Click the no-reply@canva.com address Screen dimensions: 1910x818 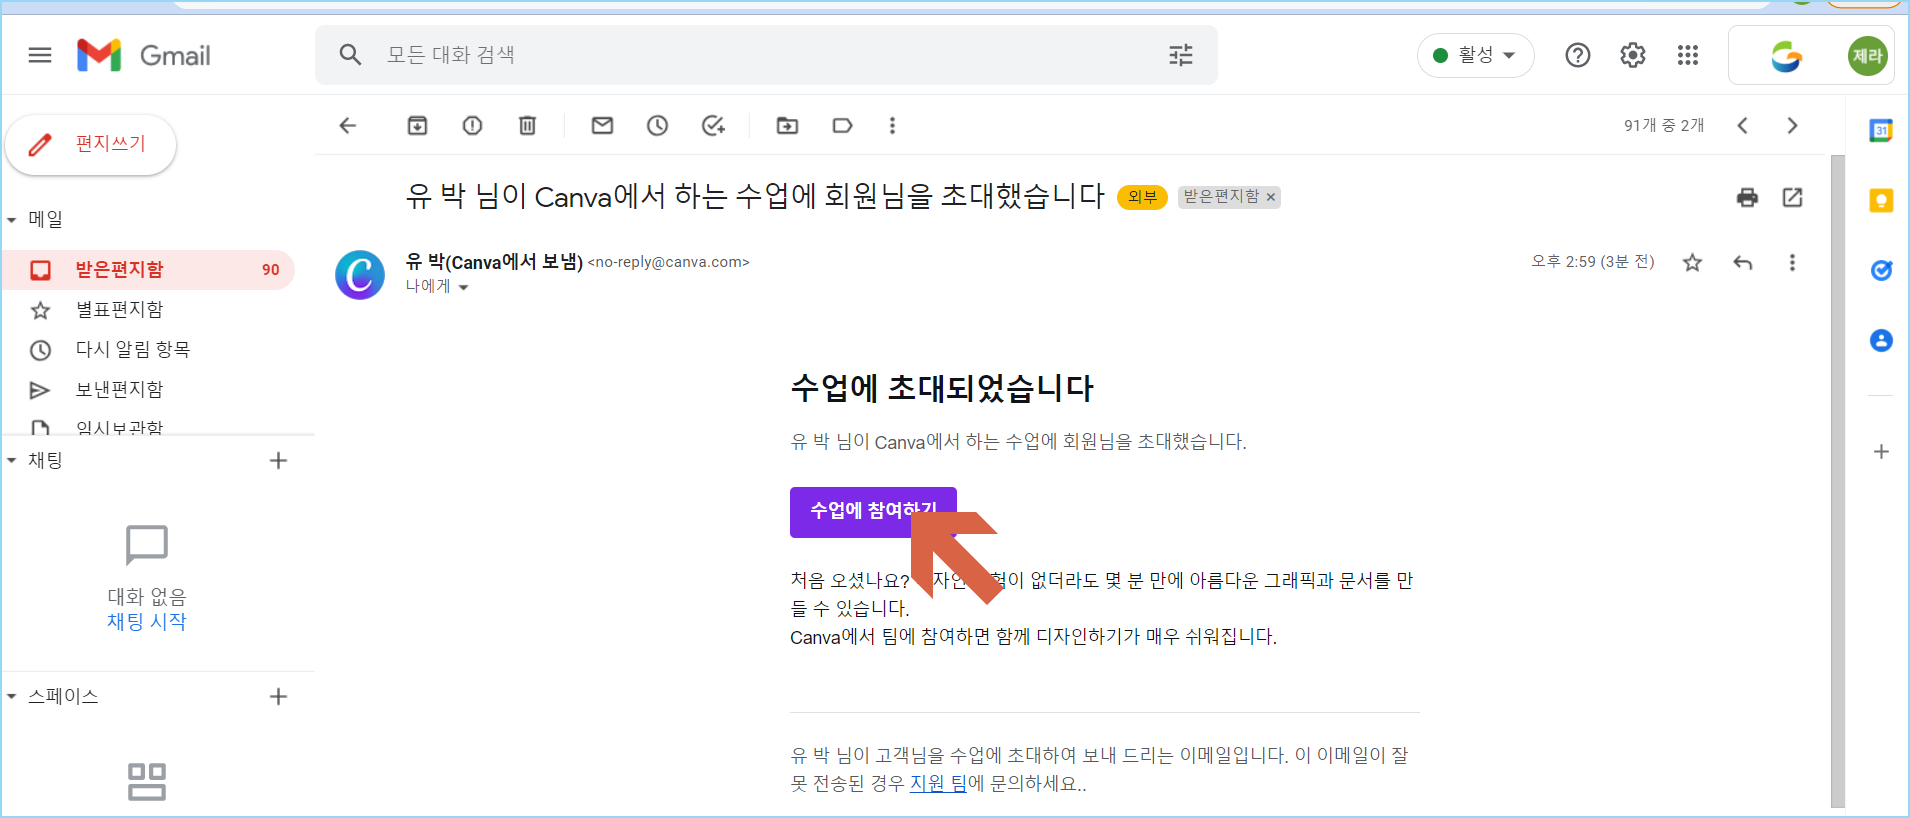coord(668,262)
